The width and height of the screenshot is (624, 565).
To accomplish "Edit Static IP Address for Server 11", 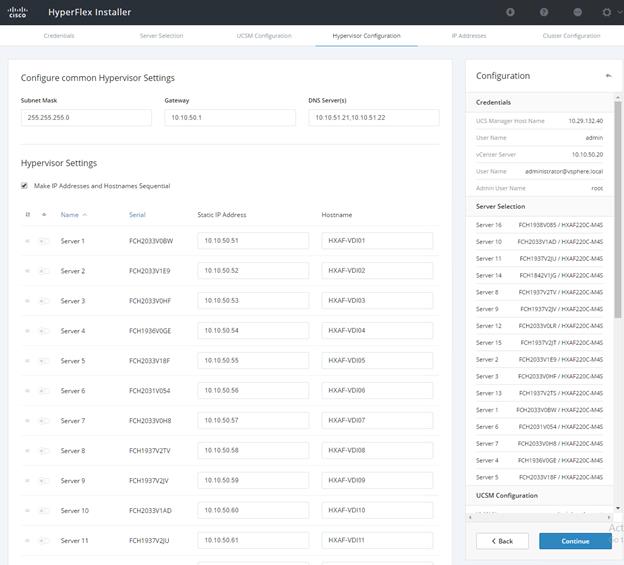I will [x=253, y=540].
